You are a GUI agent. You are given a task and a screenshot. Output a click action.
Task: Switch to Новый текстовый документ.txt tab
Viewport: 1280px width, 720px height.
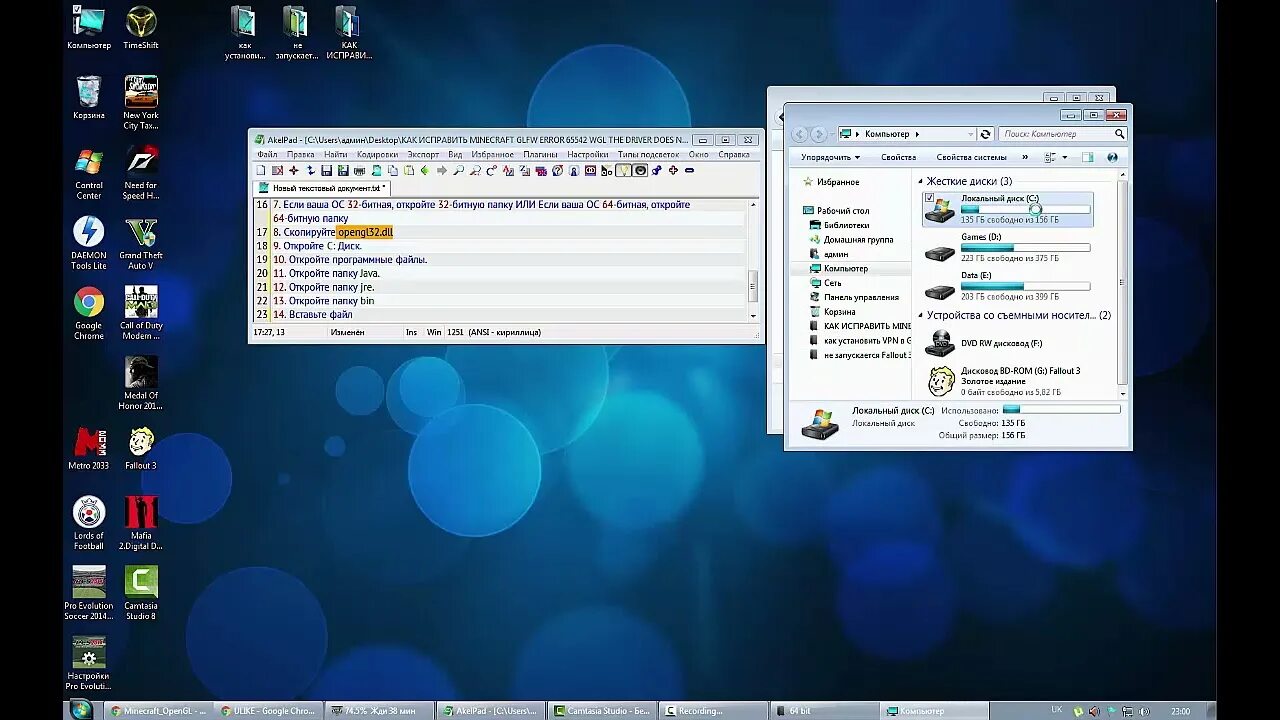pyautogui.click(x=322, y=187)
